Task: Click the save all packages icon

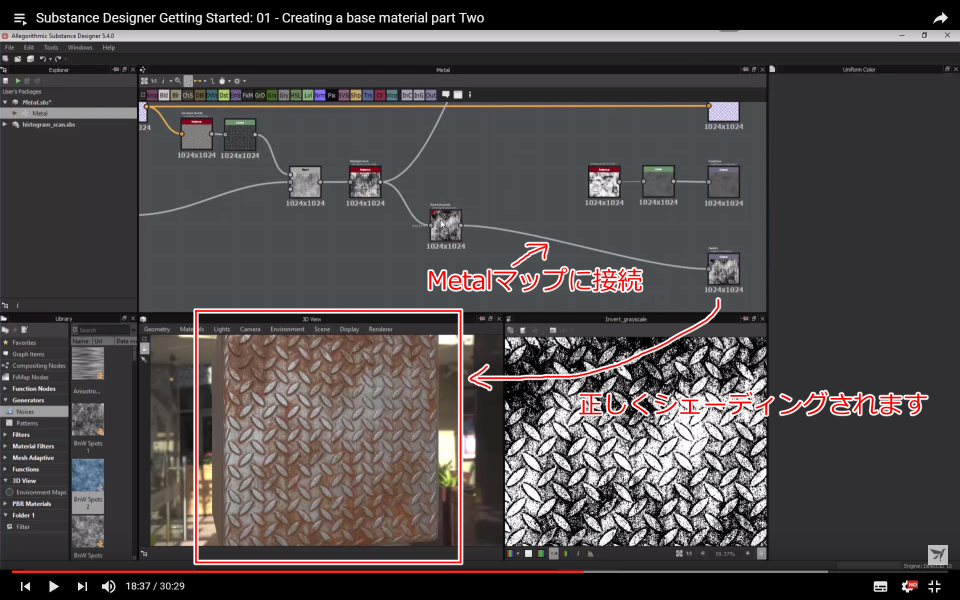Action: tap(30, 59)
